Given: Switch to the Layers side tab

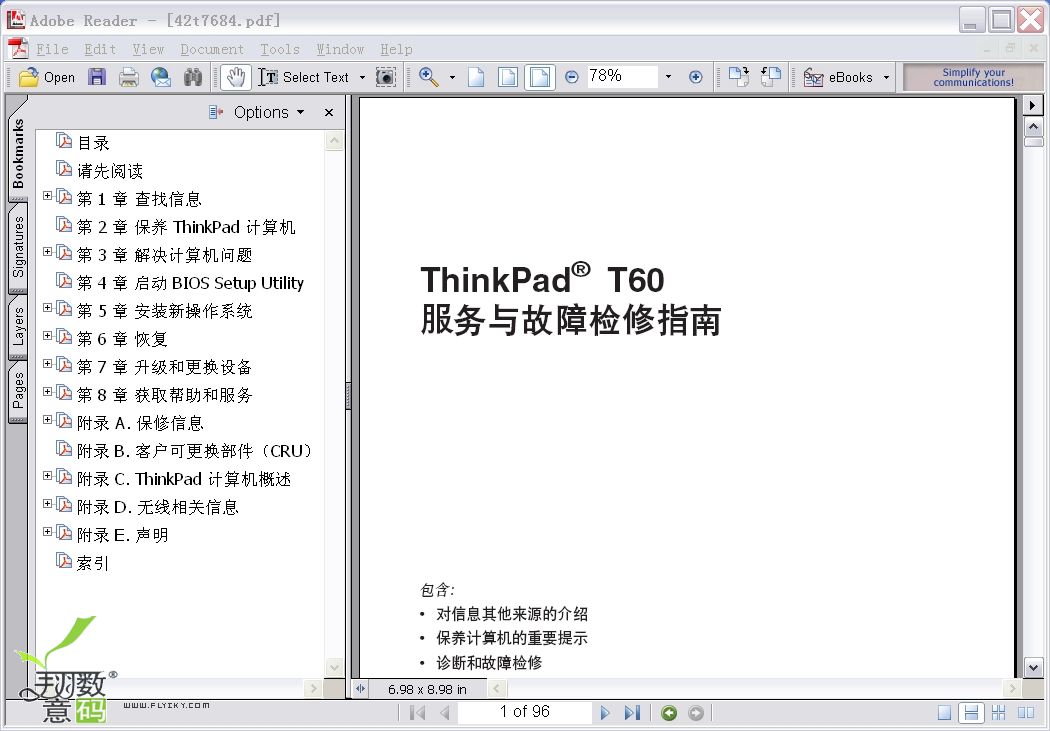Looking at the screenshot, I should coord(18,327).
